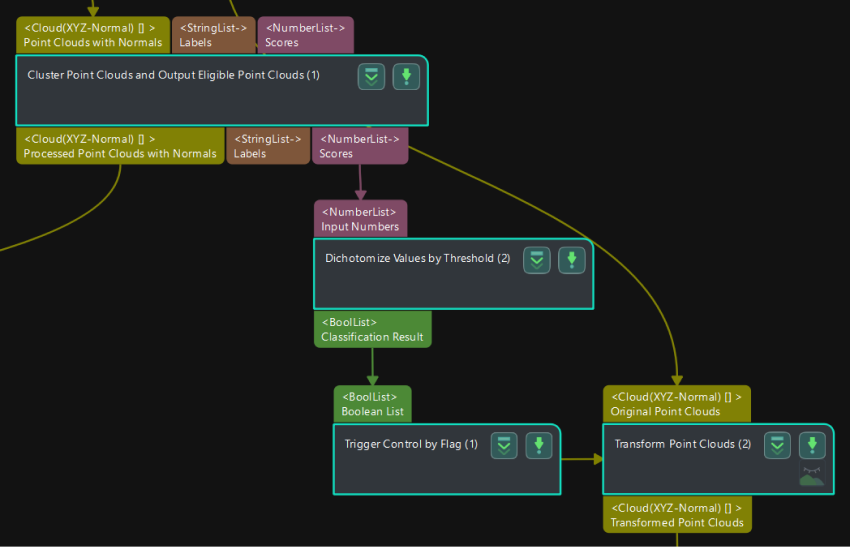850x547 pixels.
Task: Select the Dichotomize Values by Threshold (2) step
Action: click(454, 274)
